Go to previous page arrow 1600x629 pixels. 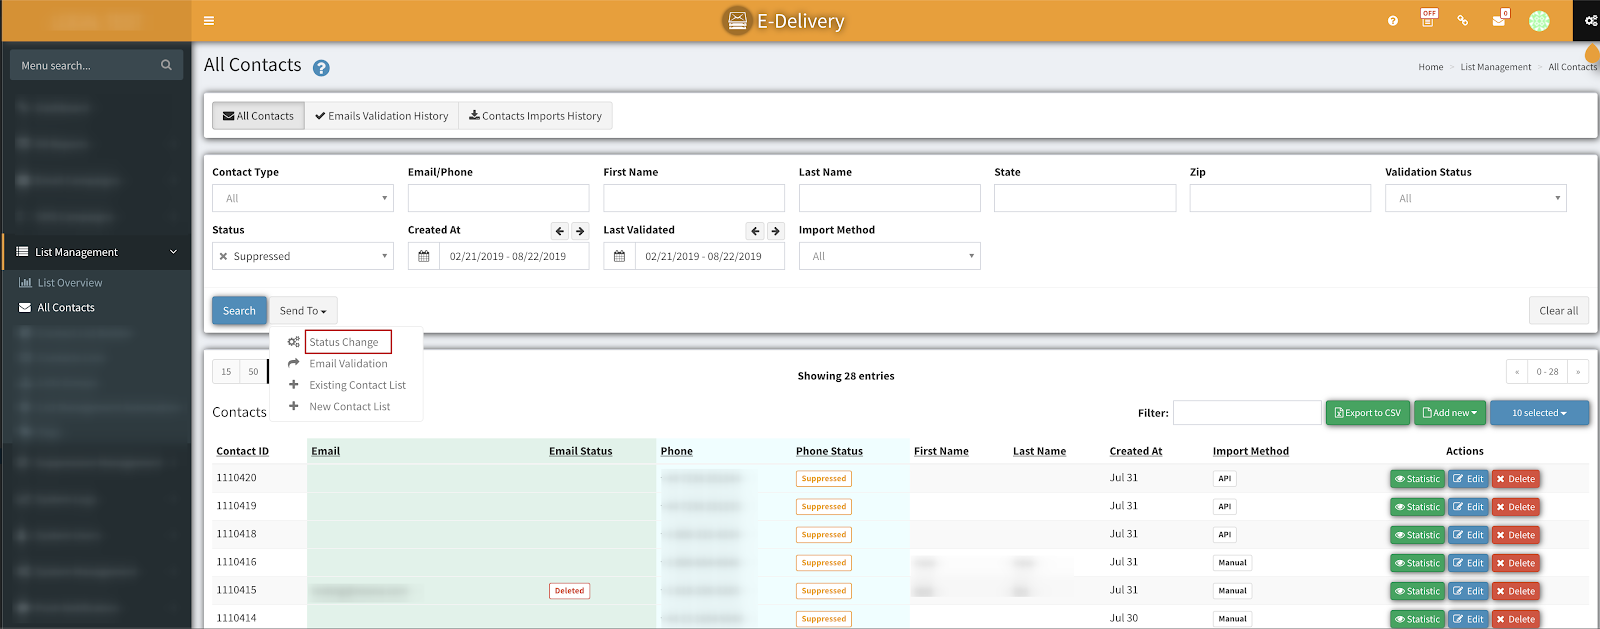pyautogui.click(x=1517, y=372)
